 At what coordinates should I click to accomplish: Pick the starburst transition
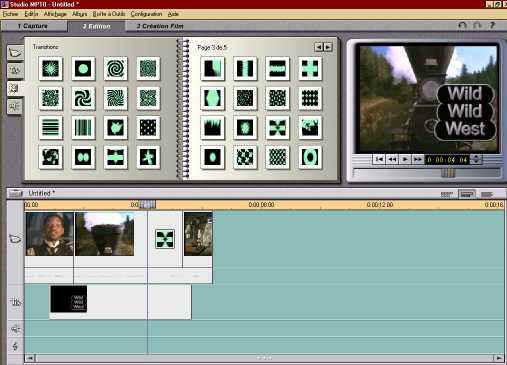coord(50,69)
